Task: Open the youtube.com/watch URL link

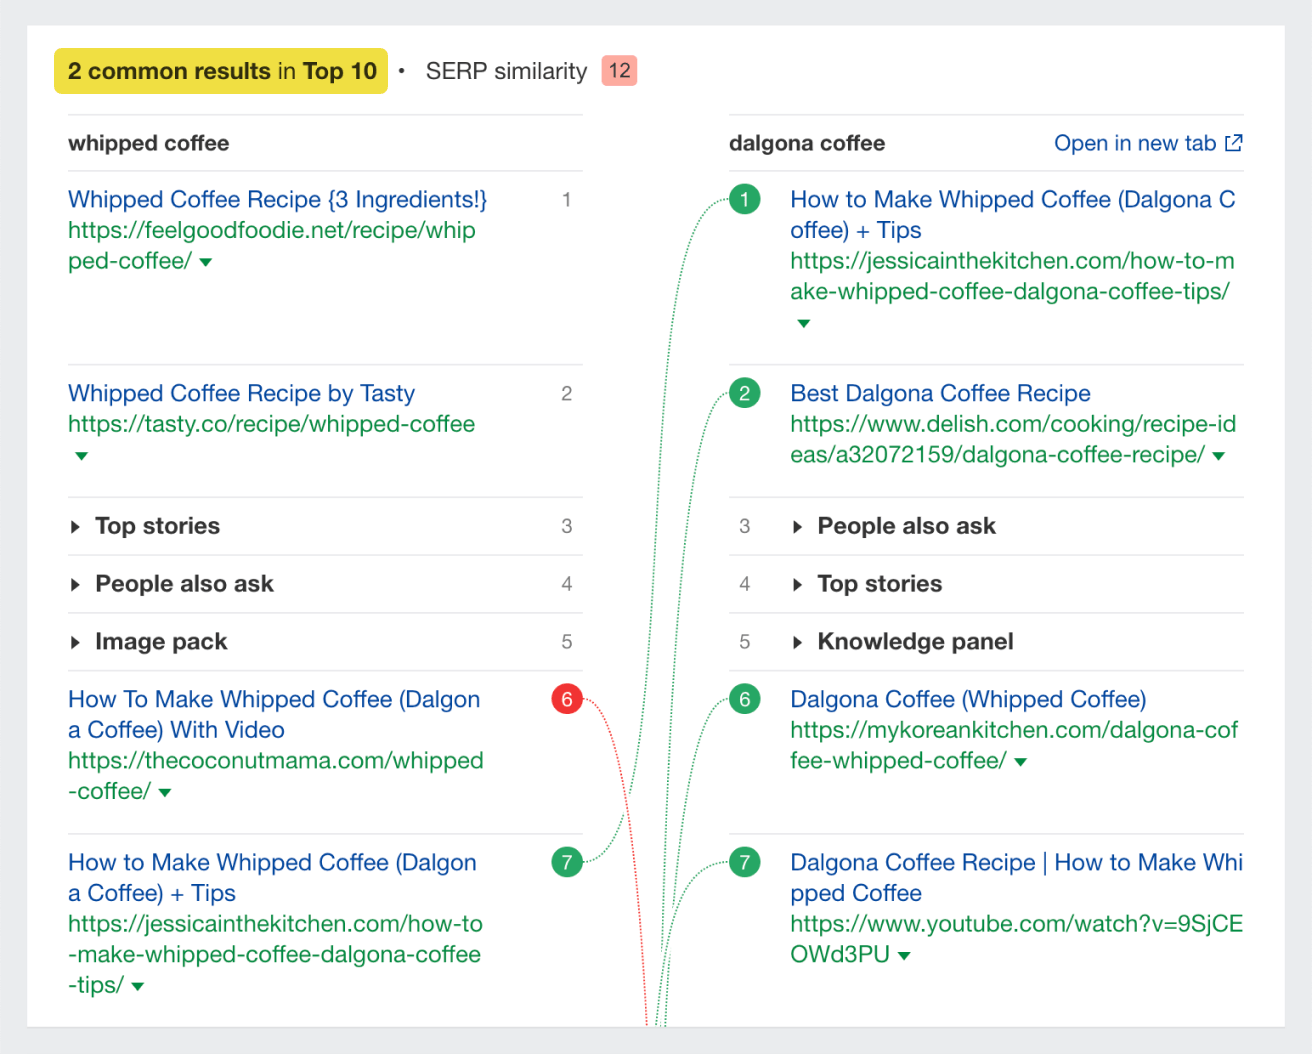Action: pyautogui.click(x=1016, y=939)
